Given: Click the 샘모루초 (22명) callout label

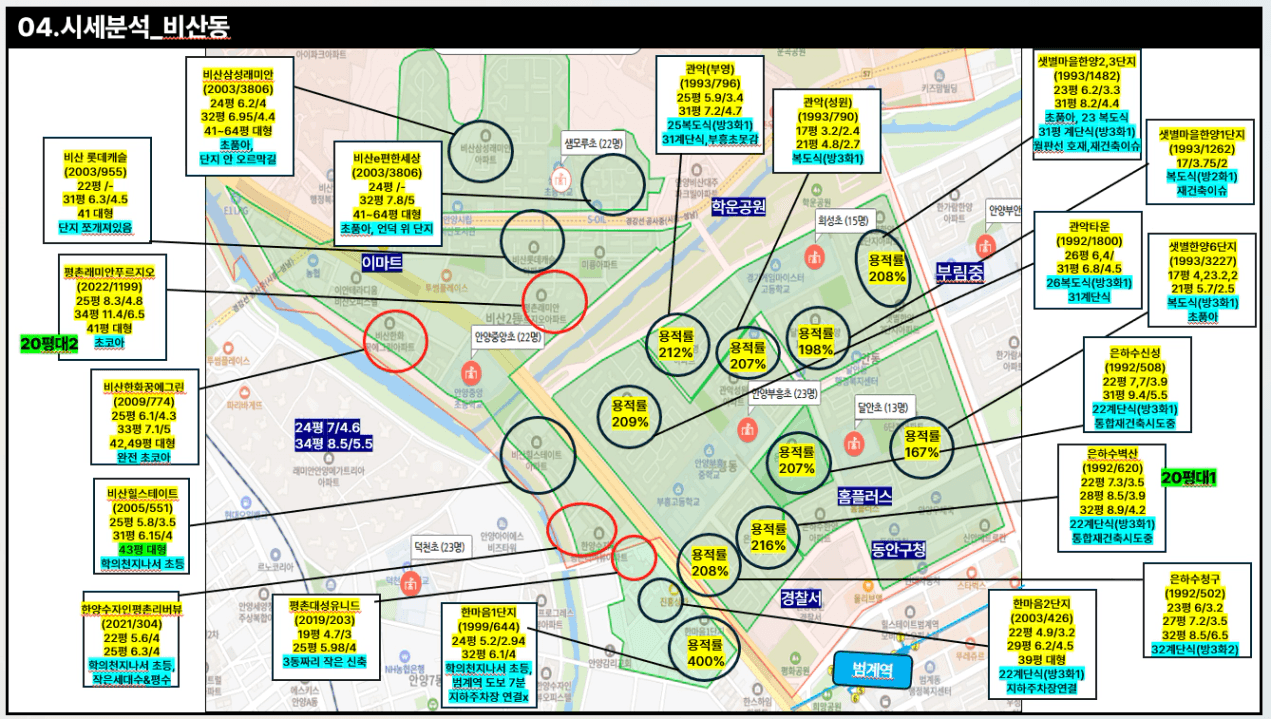Looking at the screenshot, I should [x=592, y=143].
